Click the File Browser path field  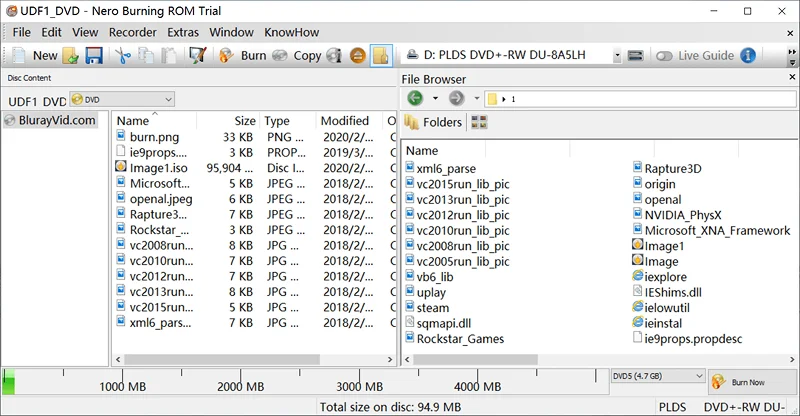pyautogui.click(x=640, y=99)
